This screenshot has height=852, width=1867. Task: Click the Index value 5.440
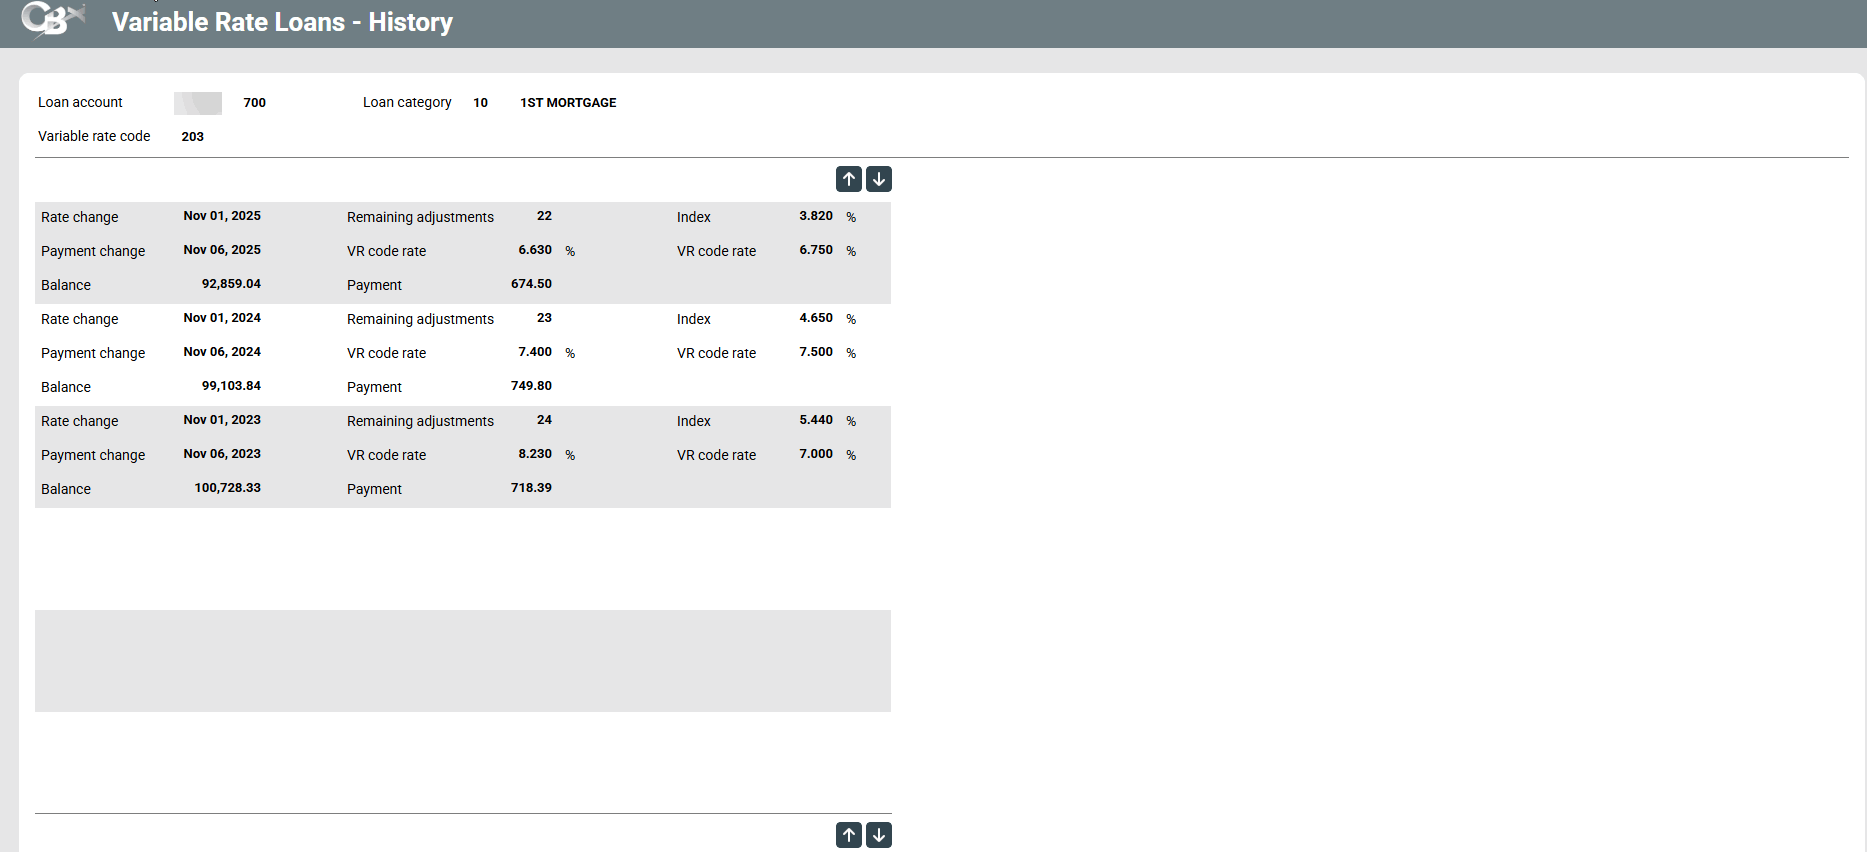click(816, 420)
